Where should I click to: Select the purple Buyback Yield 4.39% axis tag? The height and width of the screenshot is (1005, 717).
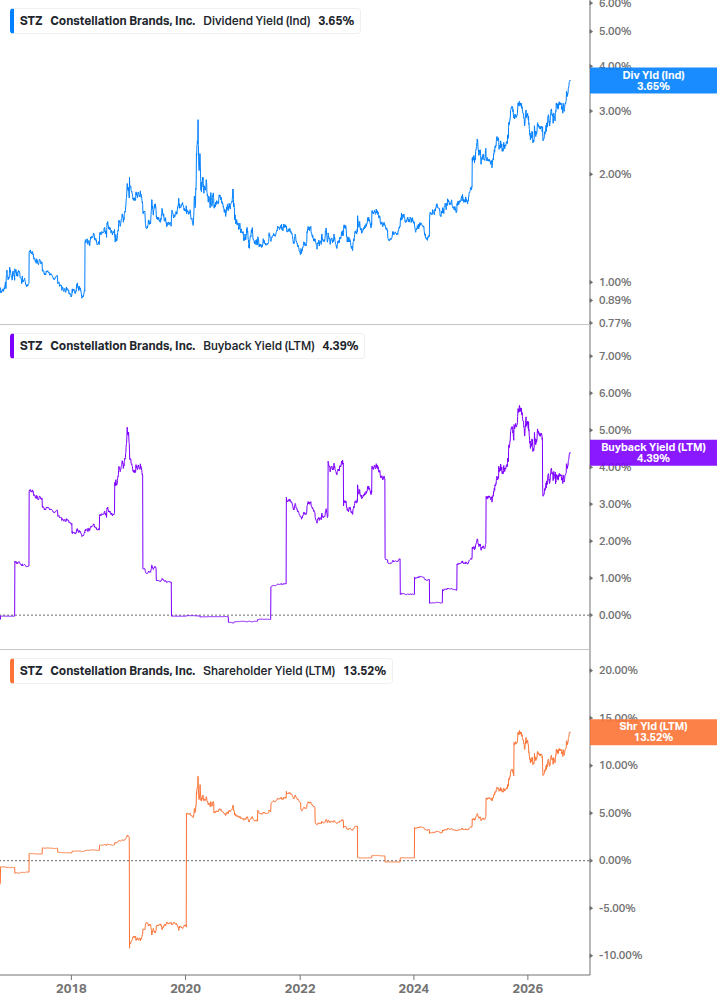coord(653,453)
